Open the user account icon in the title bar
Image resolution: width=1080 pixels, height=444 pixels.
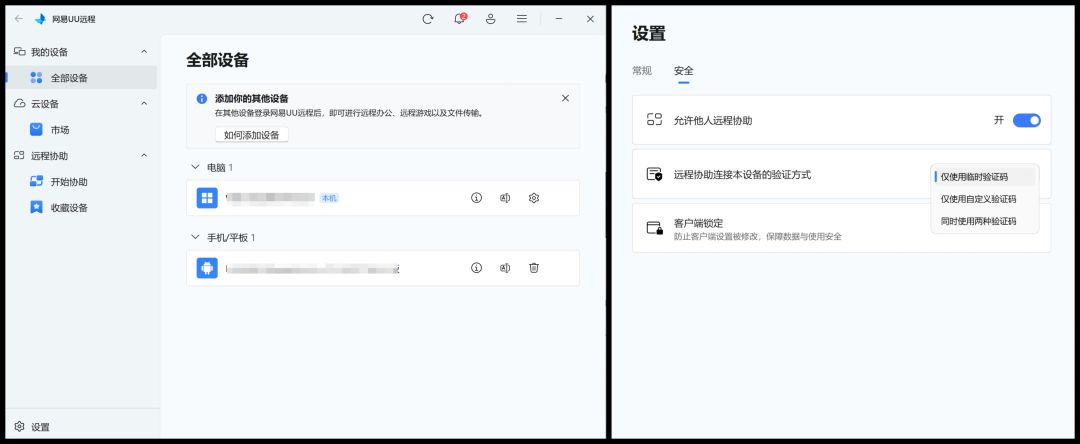490,19
